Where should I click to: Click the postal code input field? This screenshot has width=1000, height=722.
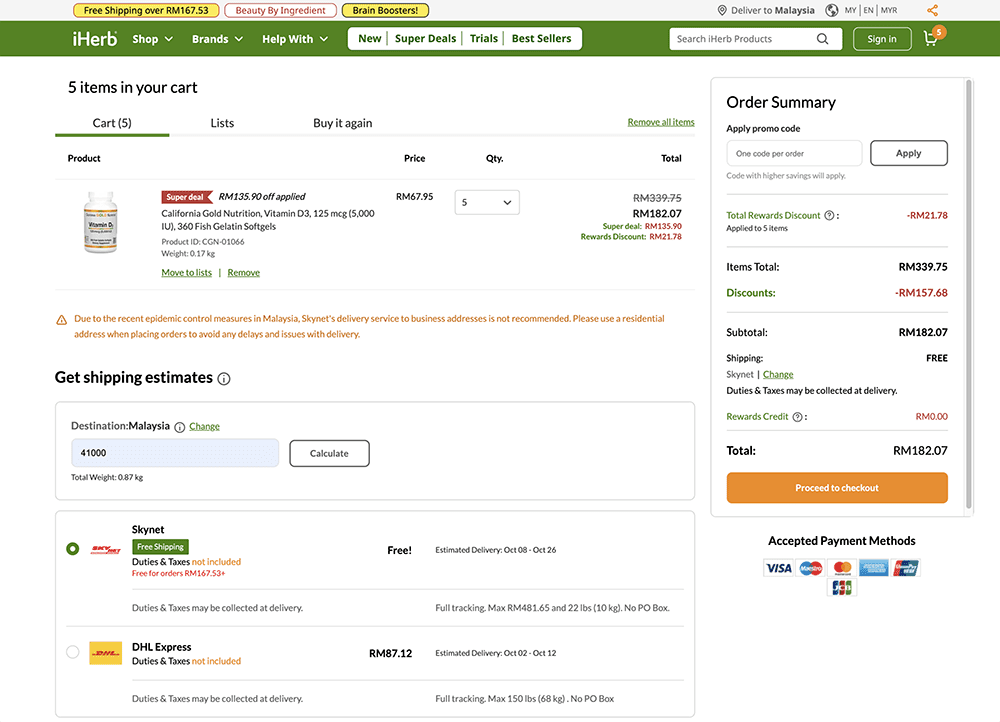[x=175, y=452]
